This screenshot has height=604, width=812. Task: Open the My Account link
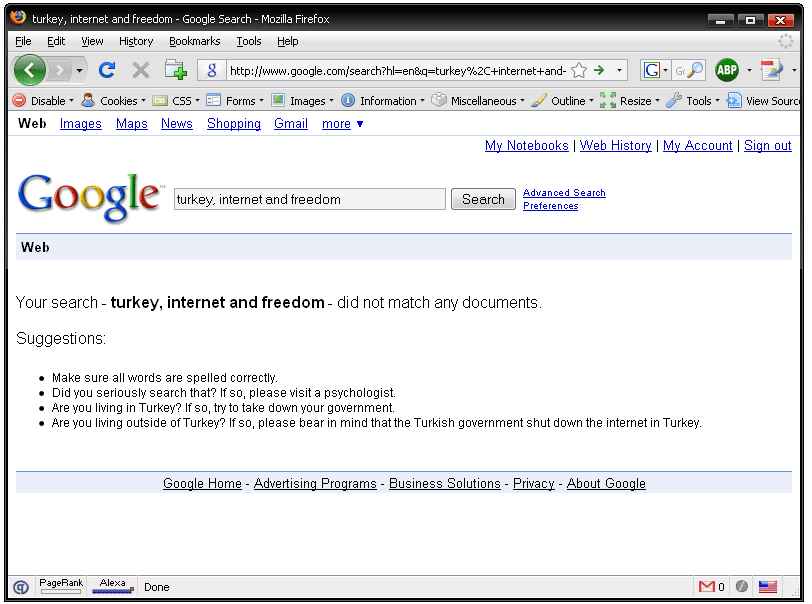click(698, 146)
